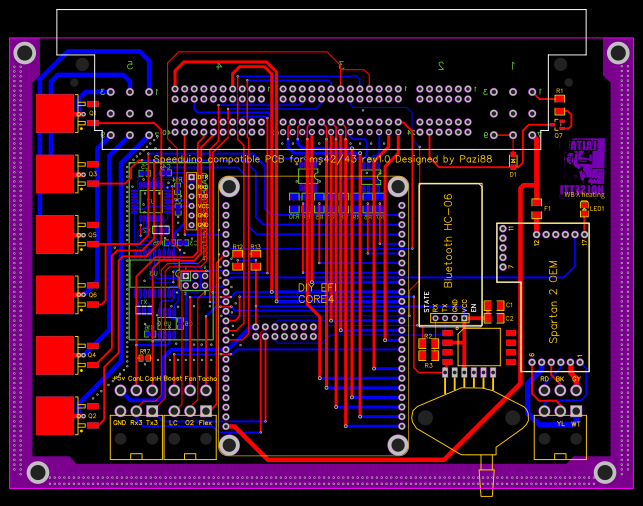The width and height of the screenshot is (643, 506).
Task: Select the top-left corner mounting hole
Action: point(25,53)
